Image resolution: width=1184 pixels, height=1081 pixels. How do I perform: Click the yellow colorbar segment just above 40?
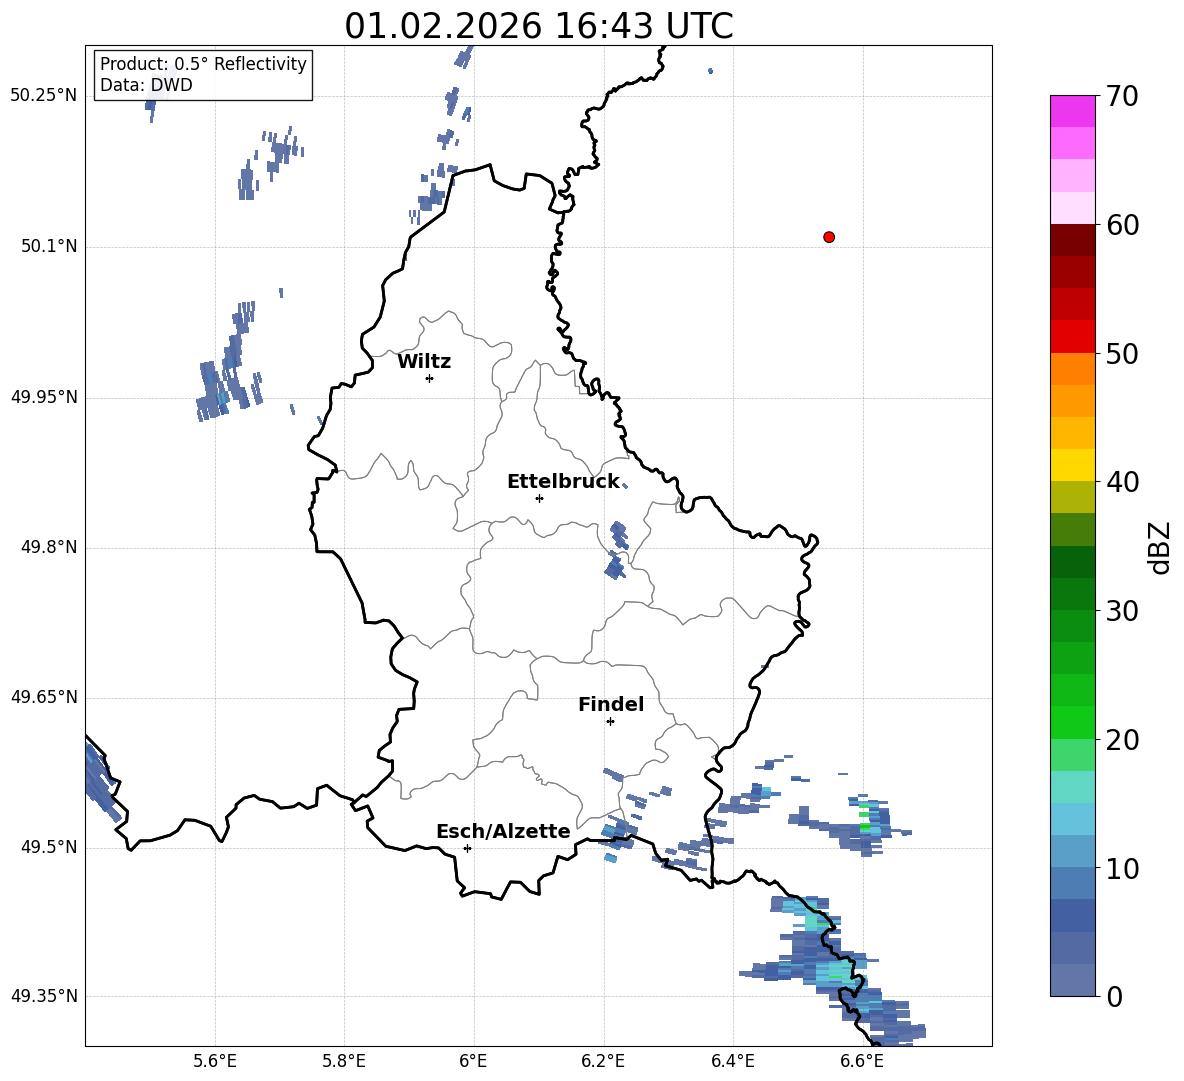[1072, 465]
